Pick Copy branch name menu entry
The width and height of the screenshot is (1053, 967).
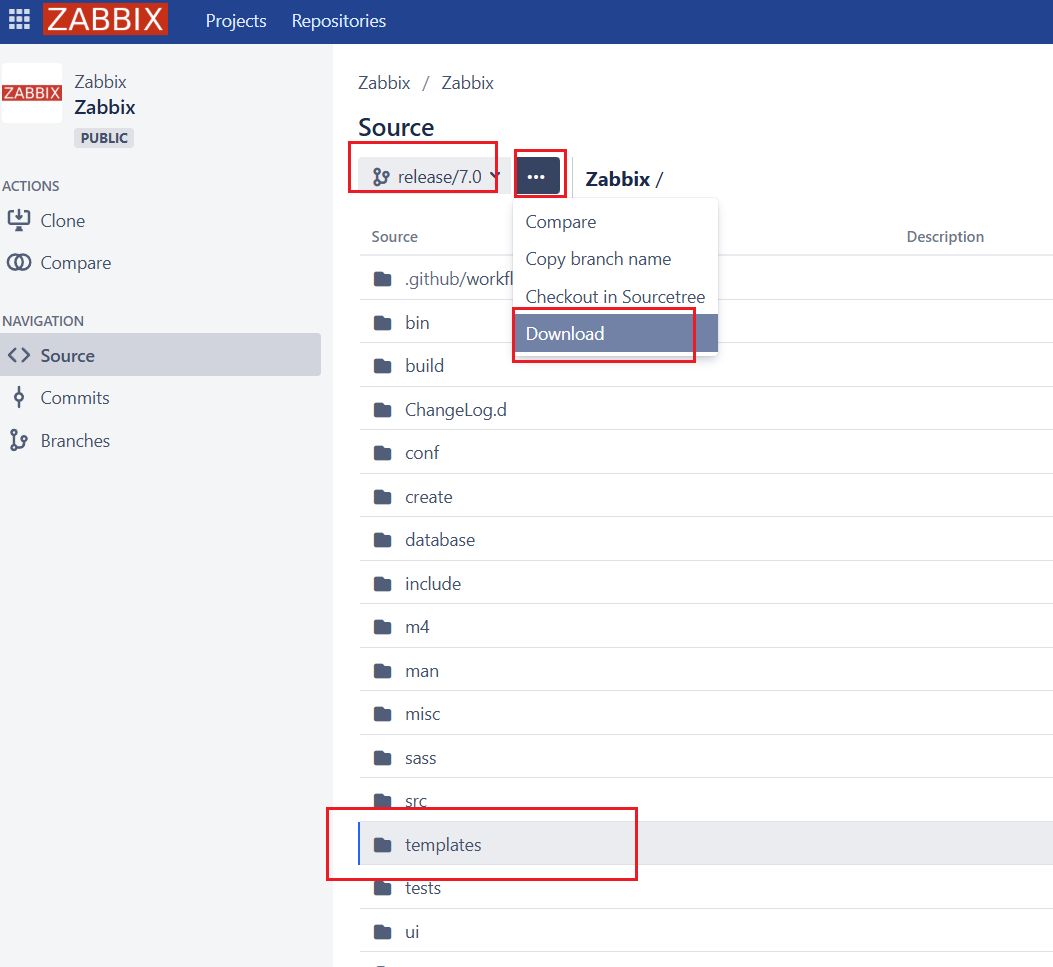pos(598,259)
